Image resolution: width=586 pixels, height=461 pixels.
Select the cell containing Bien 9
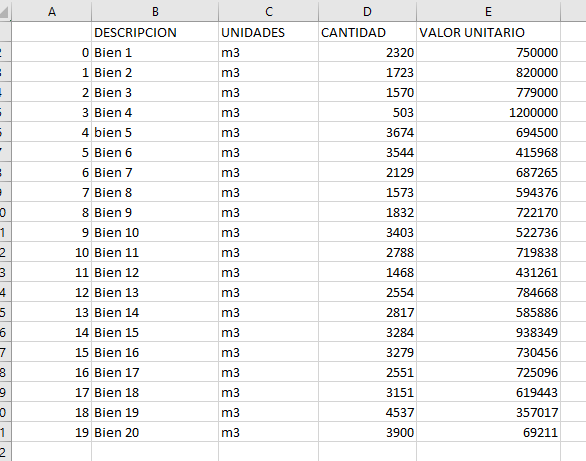pos(155,212)
